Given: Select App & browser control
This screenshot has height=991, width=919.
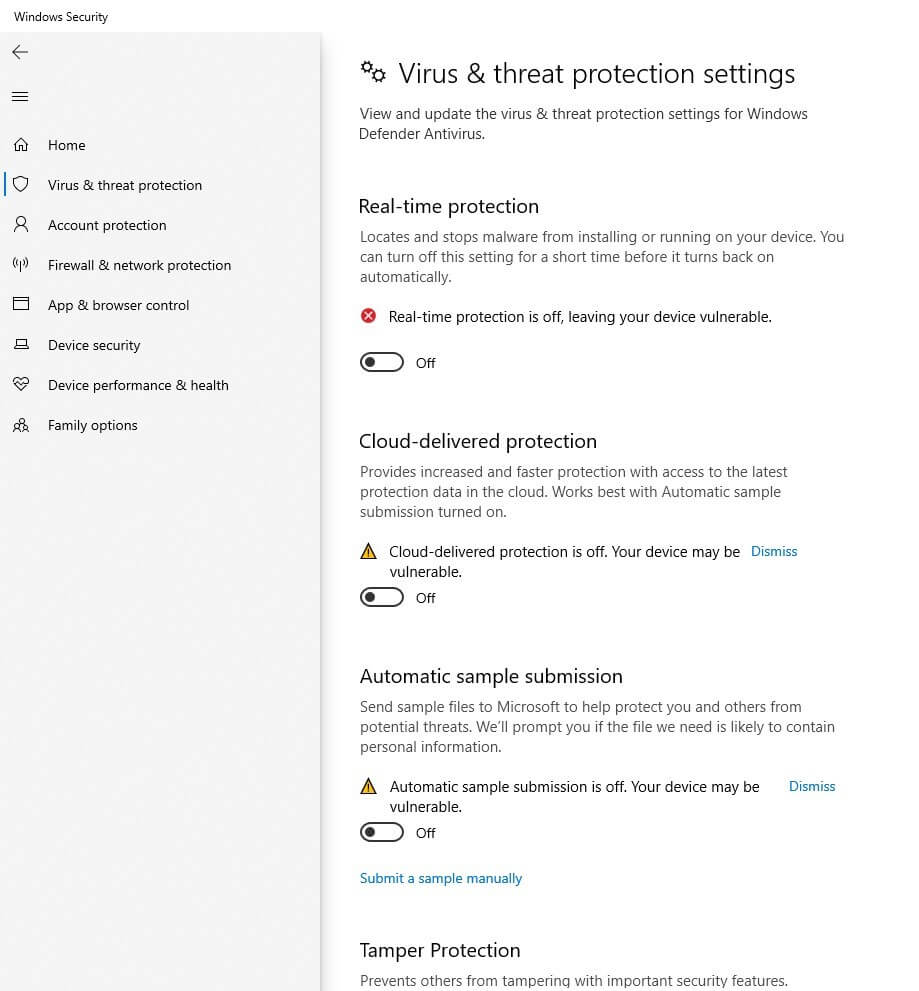Looking at the screenshot, I should pyautogui.click(x=118, y=305).
